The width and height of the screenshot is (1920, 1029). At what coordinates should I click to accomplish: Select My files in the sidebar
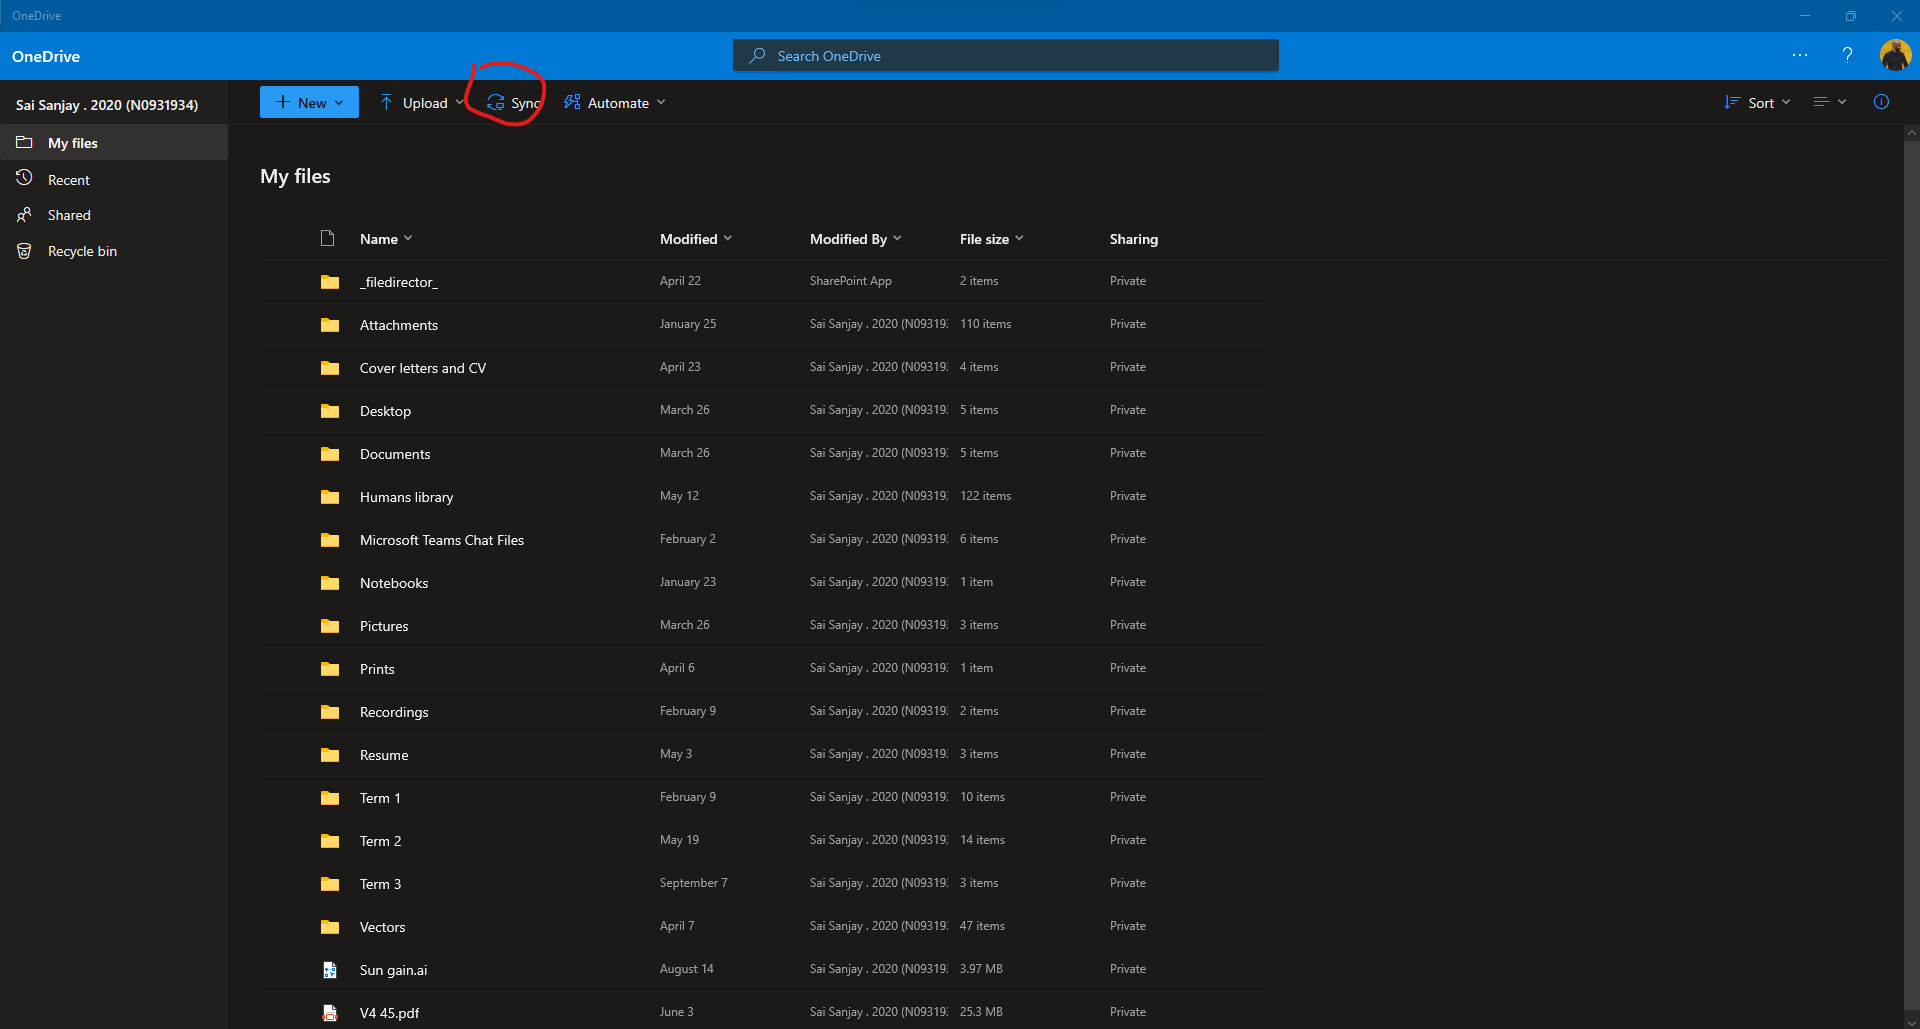114,143
